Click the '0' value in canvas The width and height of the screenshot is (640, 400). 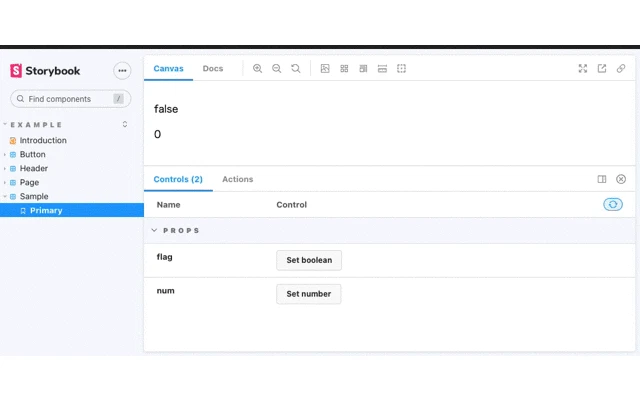(x=157, y=134)
